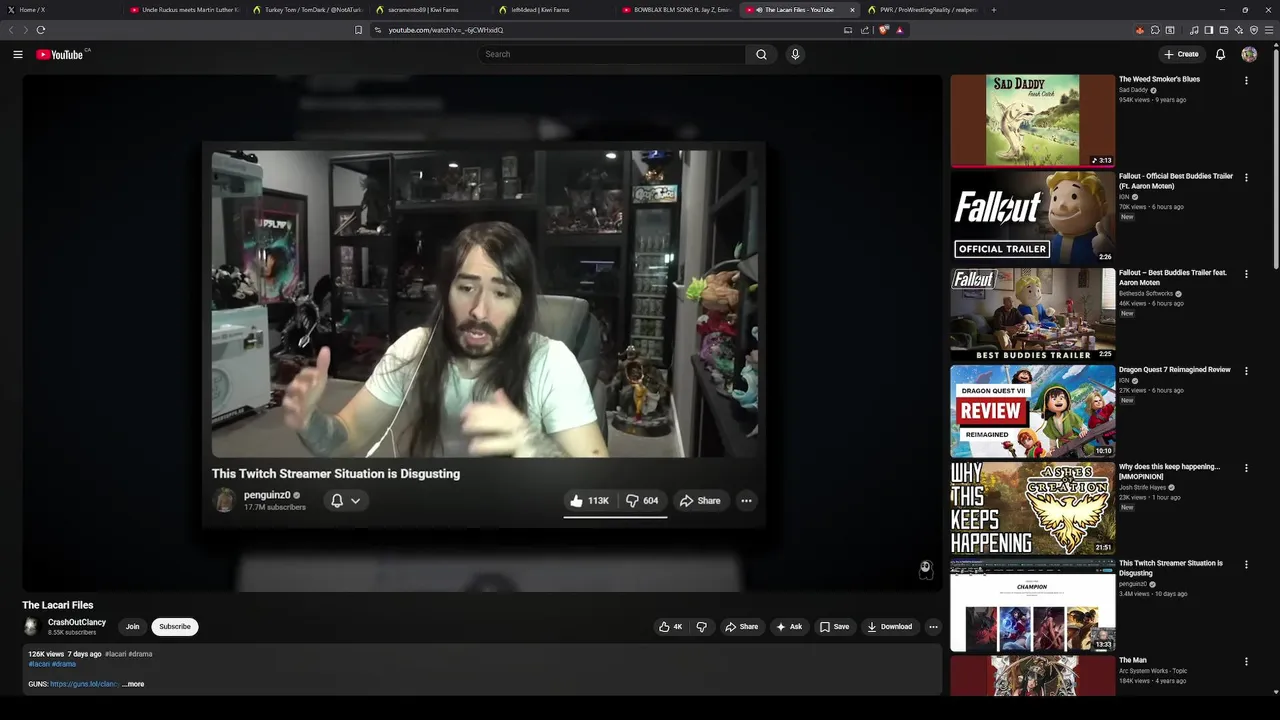Switch to Turkey Tom / TomDark tab
This screenshot has height=720, width=1280.
(307, 10)
